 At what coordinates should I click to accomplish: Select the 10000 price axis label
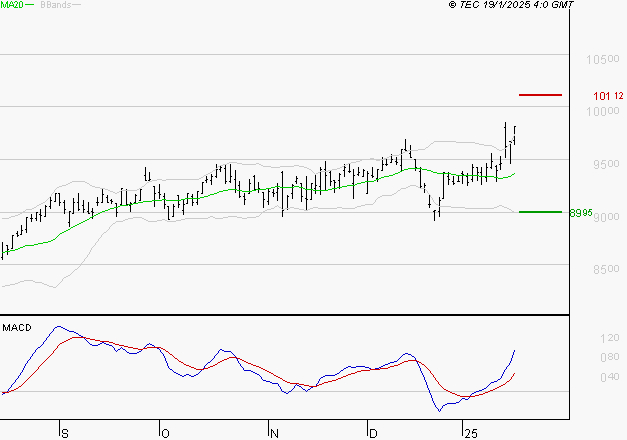(603, 111)
